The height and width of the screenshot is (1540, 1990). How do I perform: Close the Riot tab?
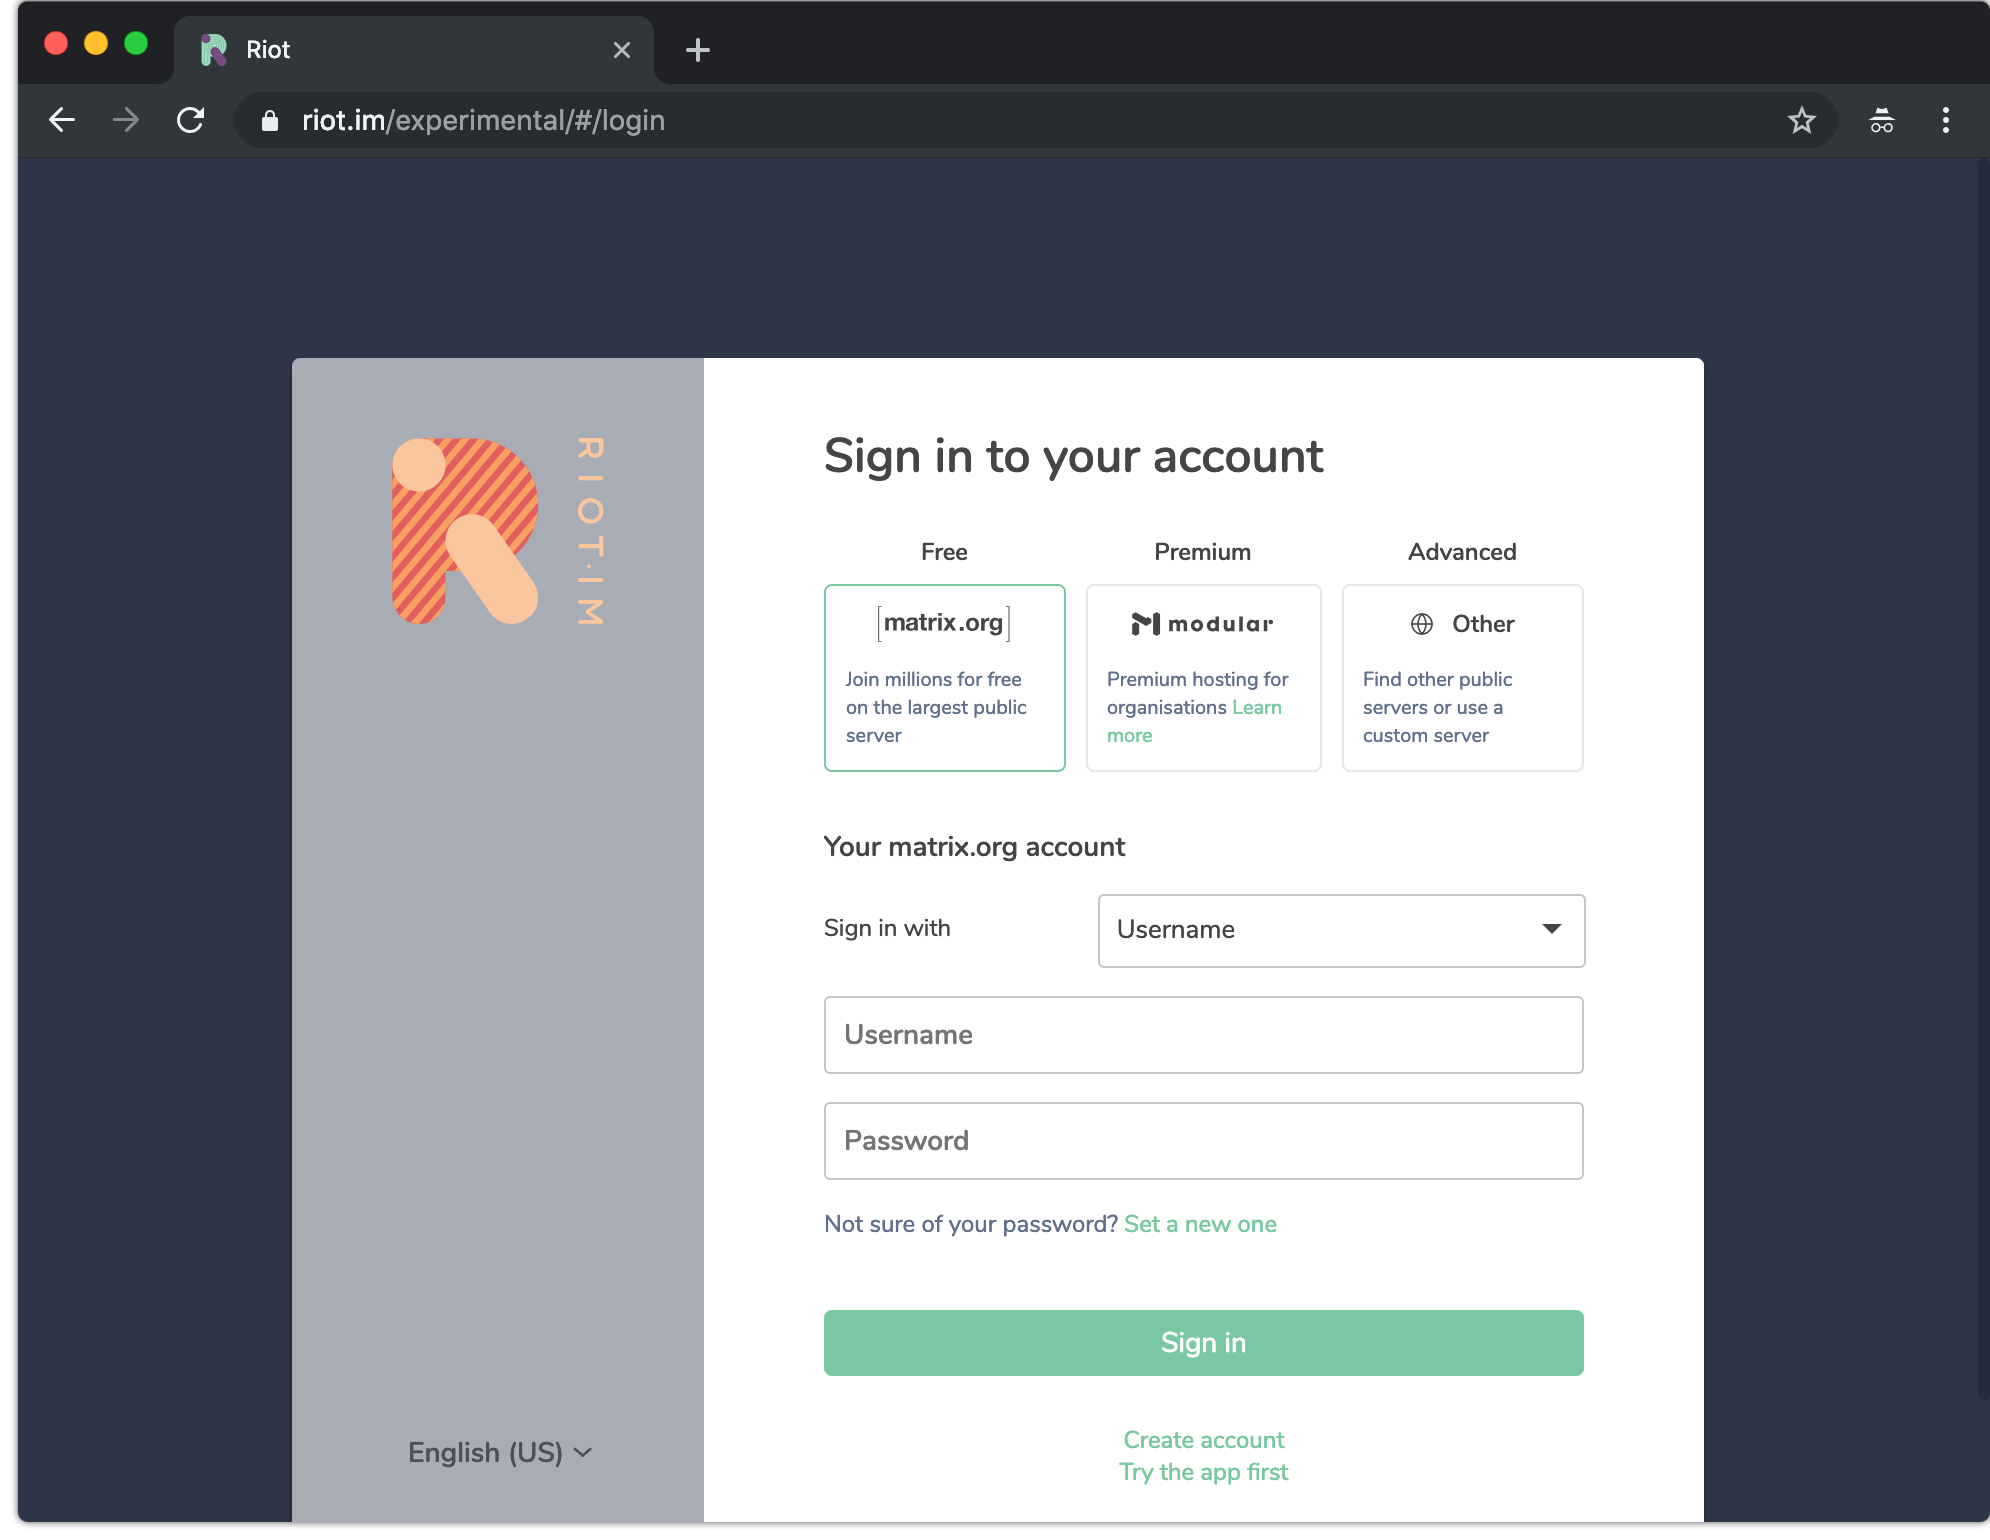pos(622,50)
